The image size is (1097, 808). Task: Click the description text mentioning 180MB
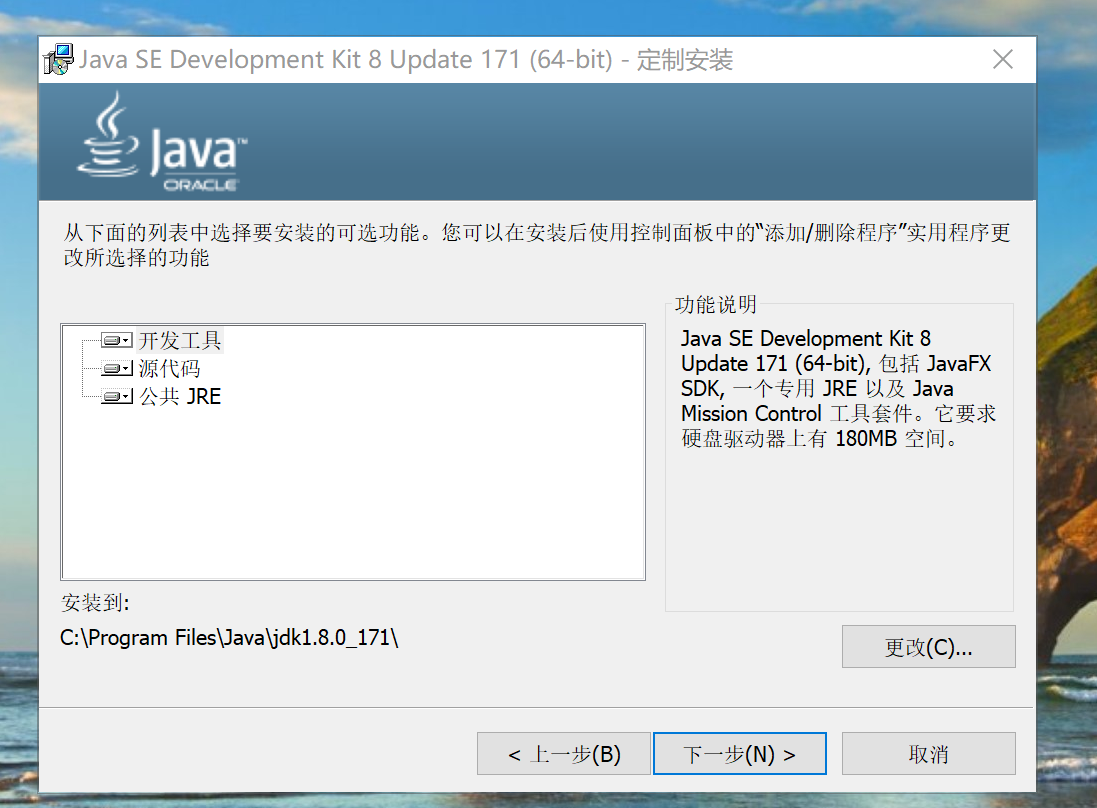point(838,388)
